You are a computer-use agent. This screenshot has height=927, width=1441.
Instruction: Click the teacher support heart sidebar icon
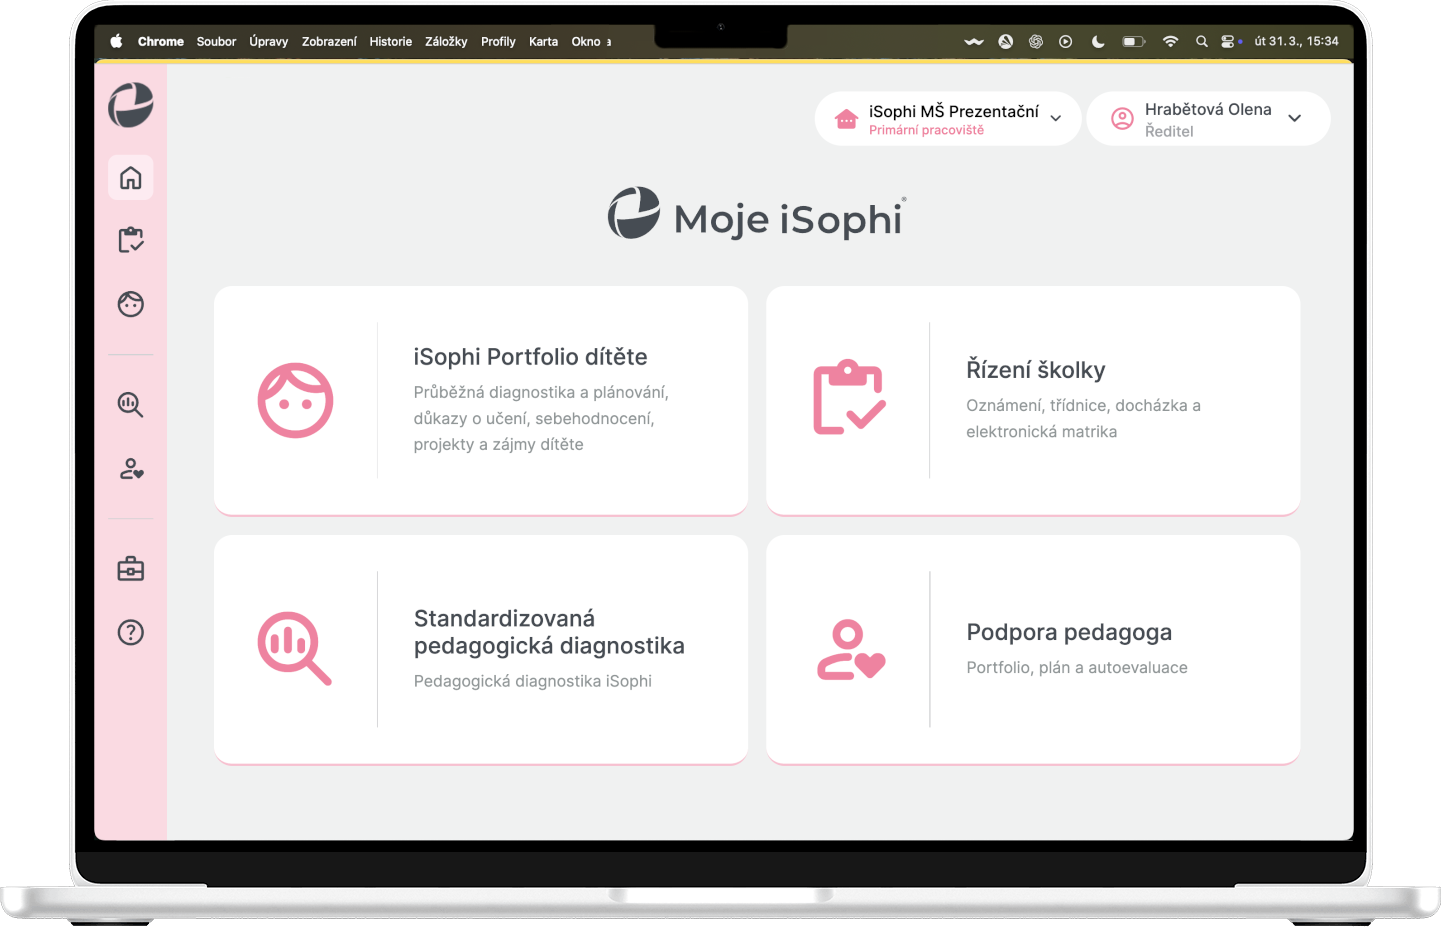131,469
